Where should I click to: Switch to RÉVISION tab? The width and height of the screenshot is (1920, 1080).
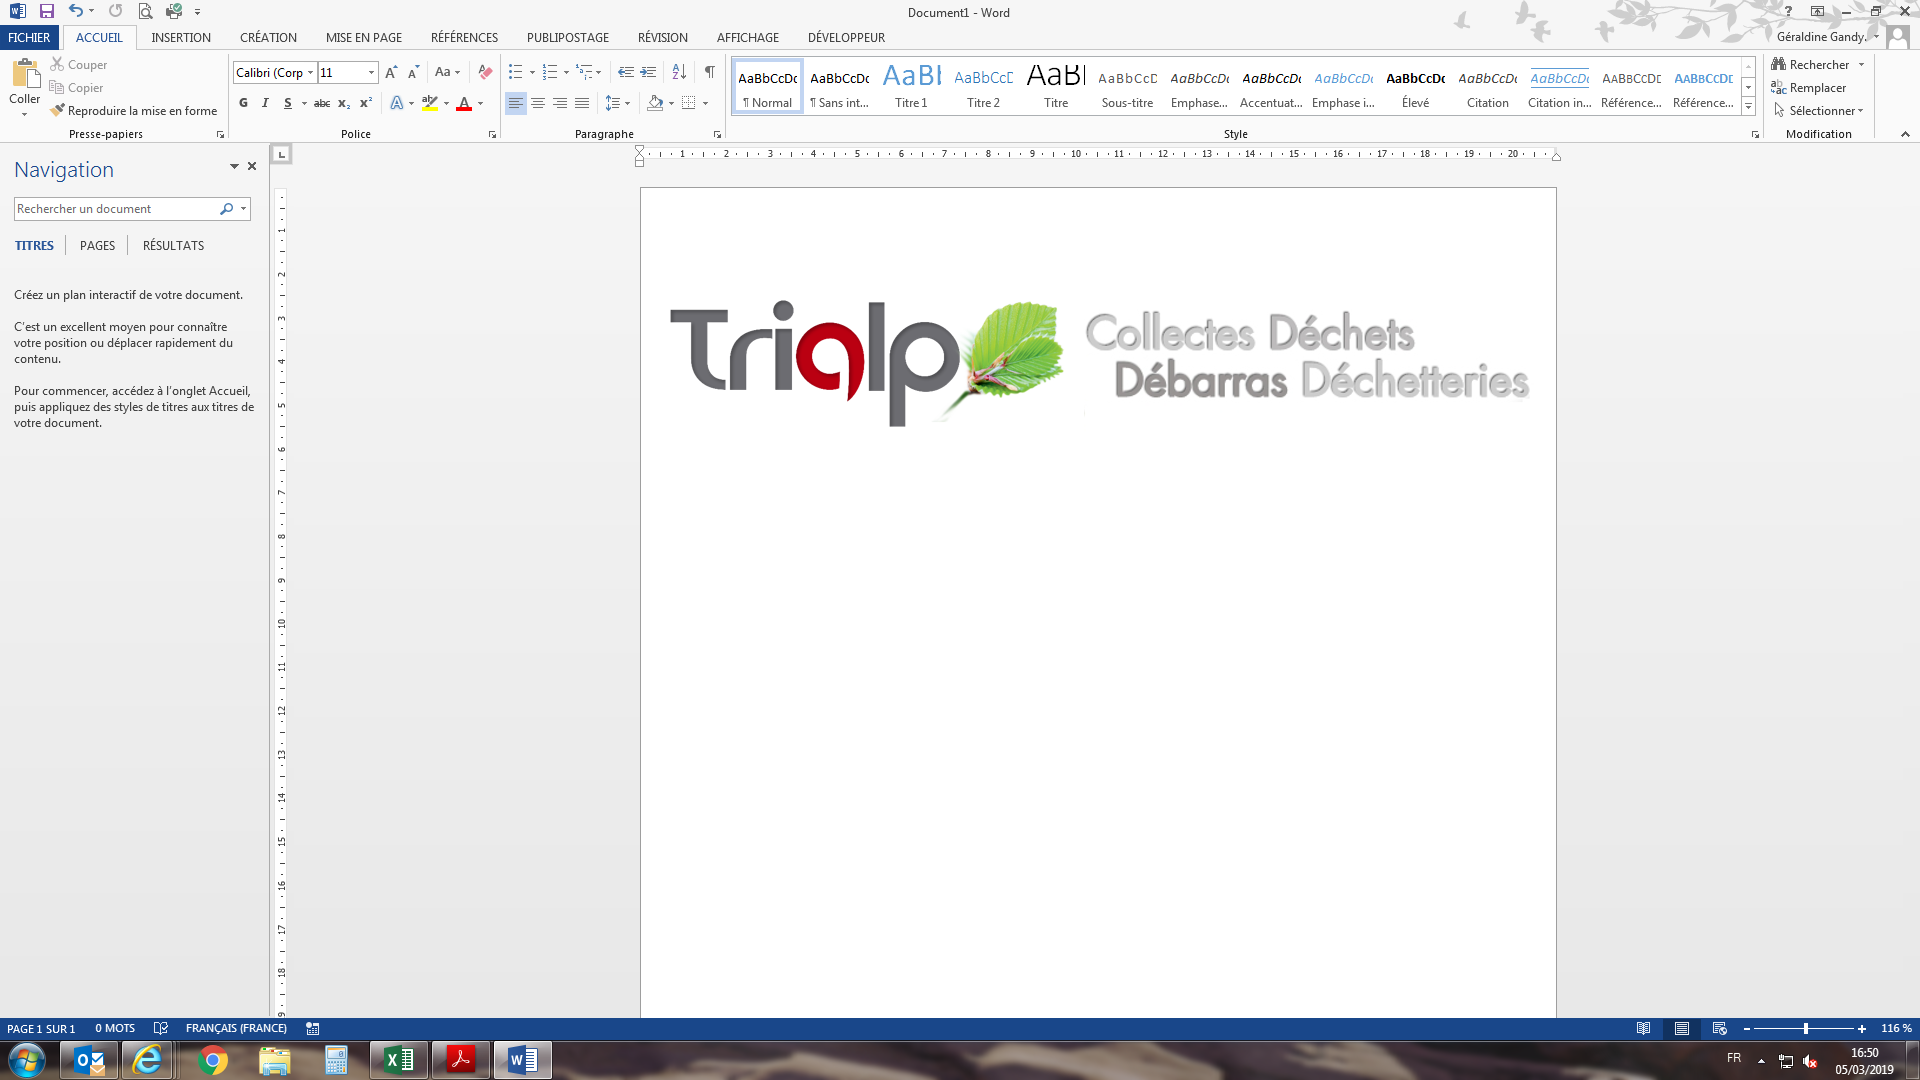(663, 38)
